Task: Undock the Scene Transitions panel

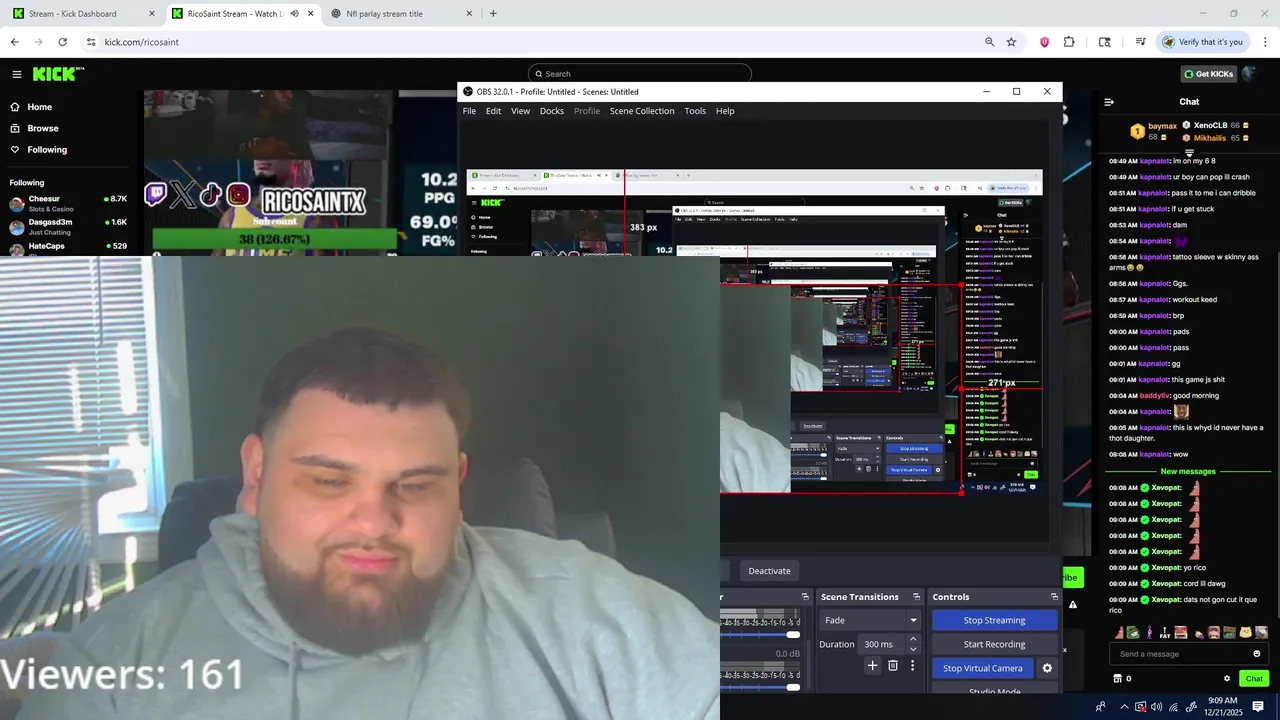Action: tap(917, 597)
